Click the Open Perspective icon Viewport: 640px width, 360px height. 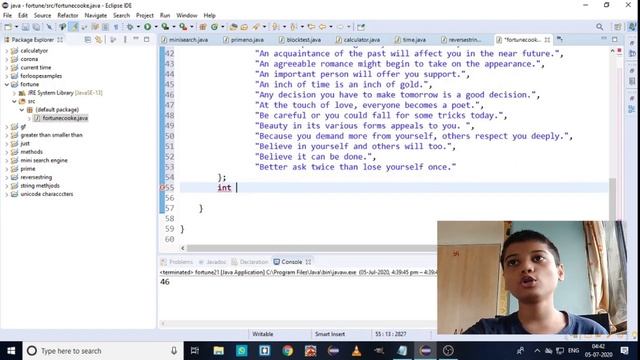(x=618, y=27)
